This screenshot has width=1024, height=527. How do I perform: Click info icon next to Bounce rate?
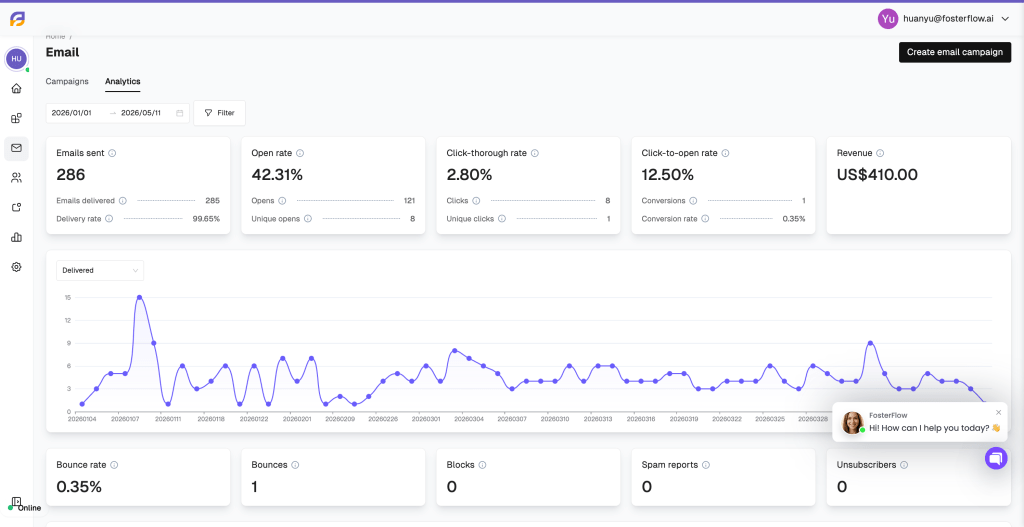[114, 465]
